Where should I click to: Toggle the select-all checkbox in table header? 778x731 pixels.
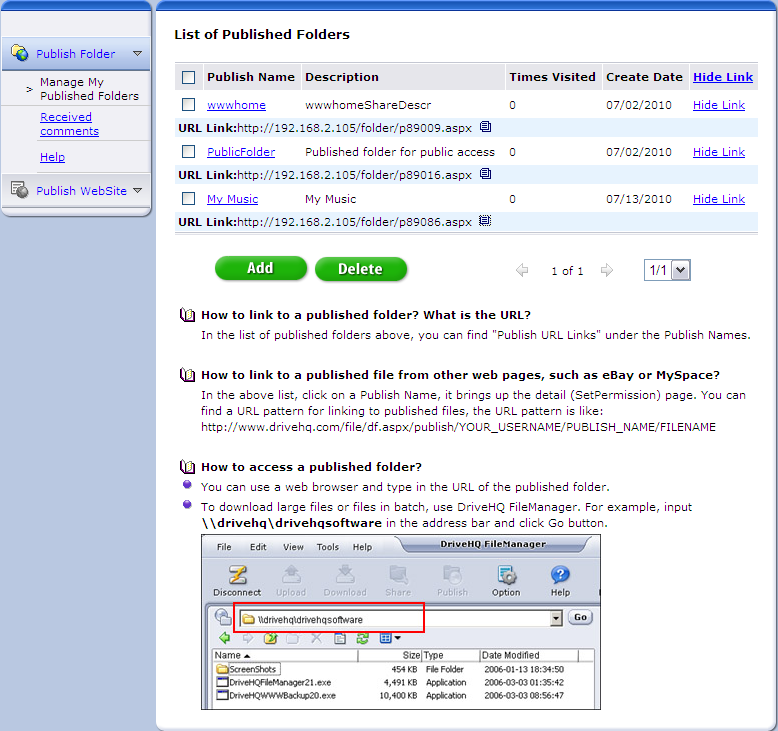[x=188, y=77]
